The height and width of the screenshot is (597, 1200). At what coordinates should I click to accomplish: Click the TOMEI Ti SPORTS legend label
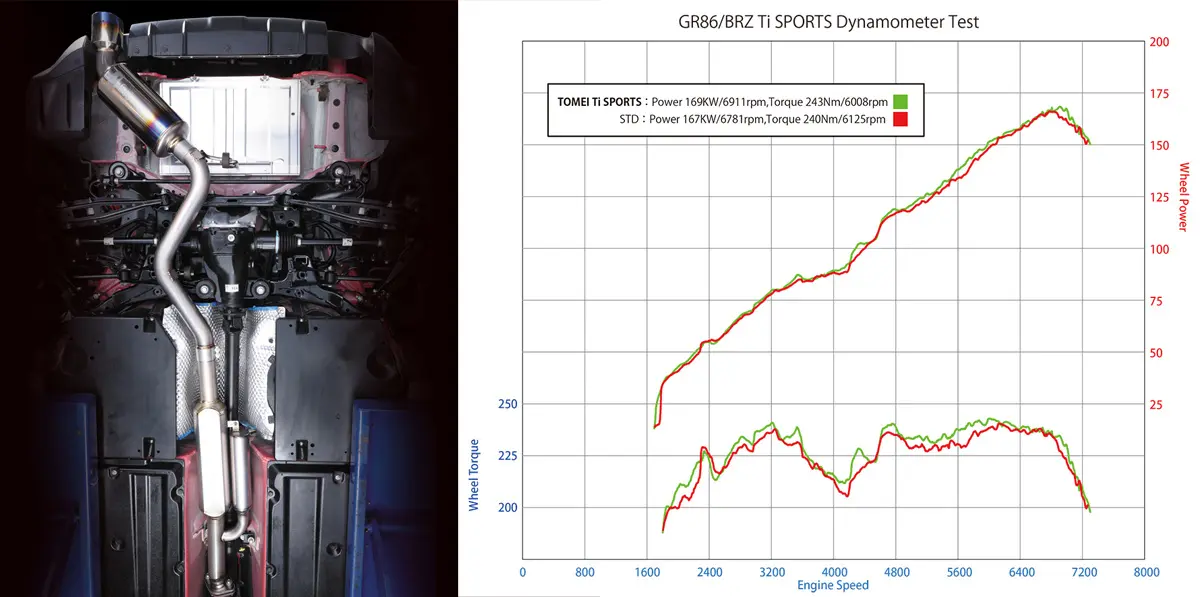click(599, 102)
